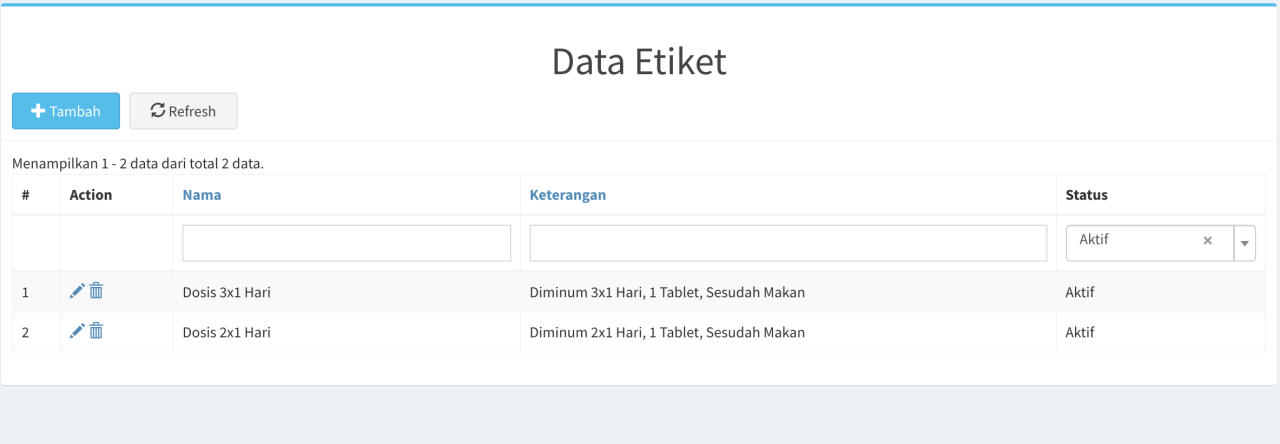Clear the Aktif status filter selection
Viewport: 1280px width, 444px height.
[1207, 241]
